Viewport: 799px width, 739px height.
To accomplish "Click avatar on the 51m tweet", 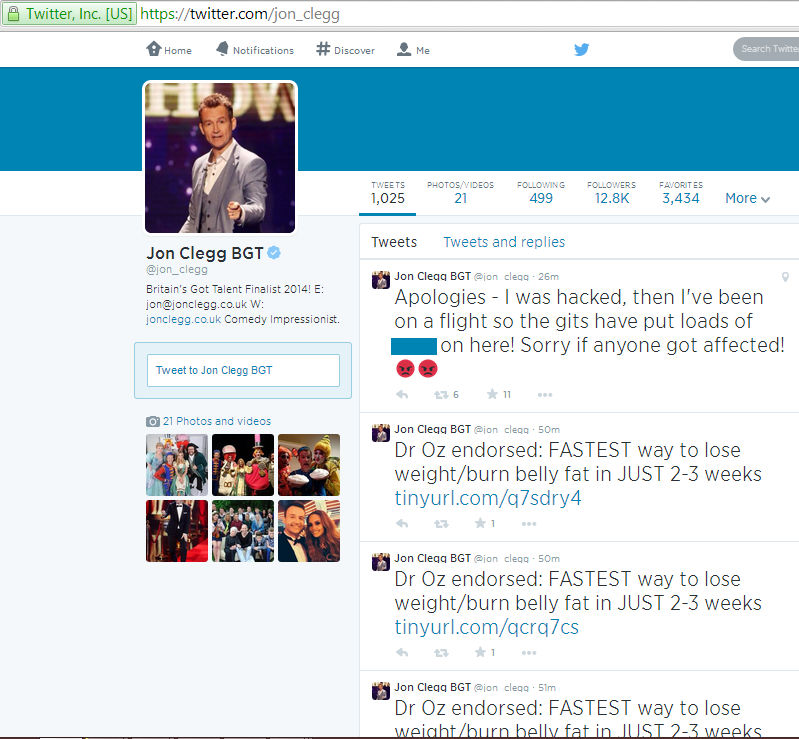I will point(381,691).
